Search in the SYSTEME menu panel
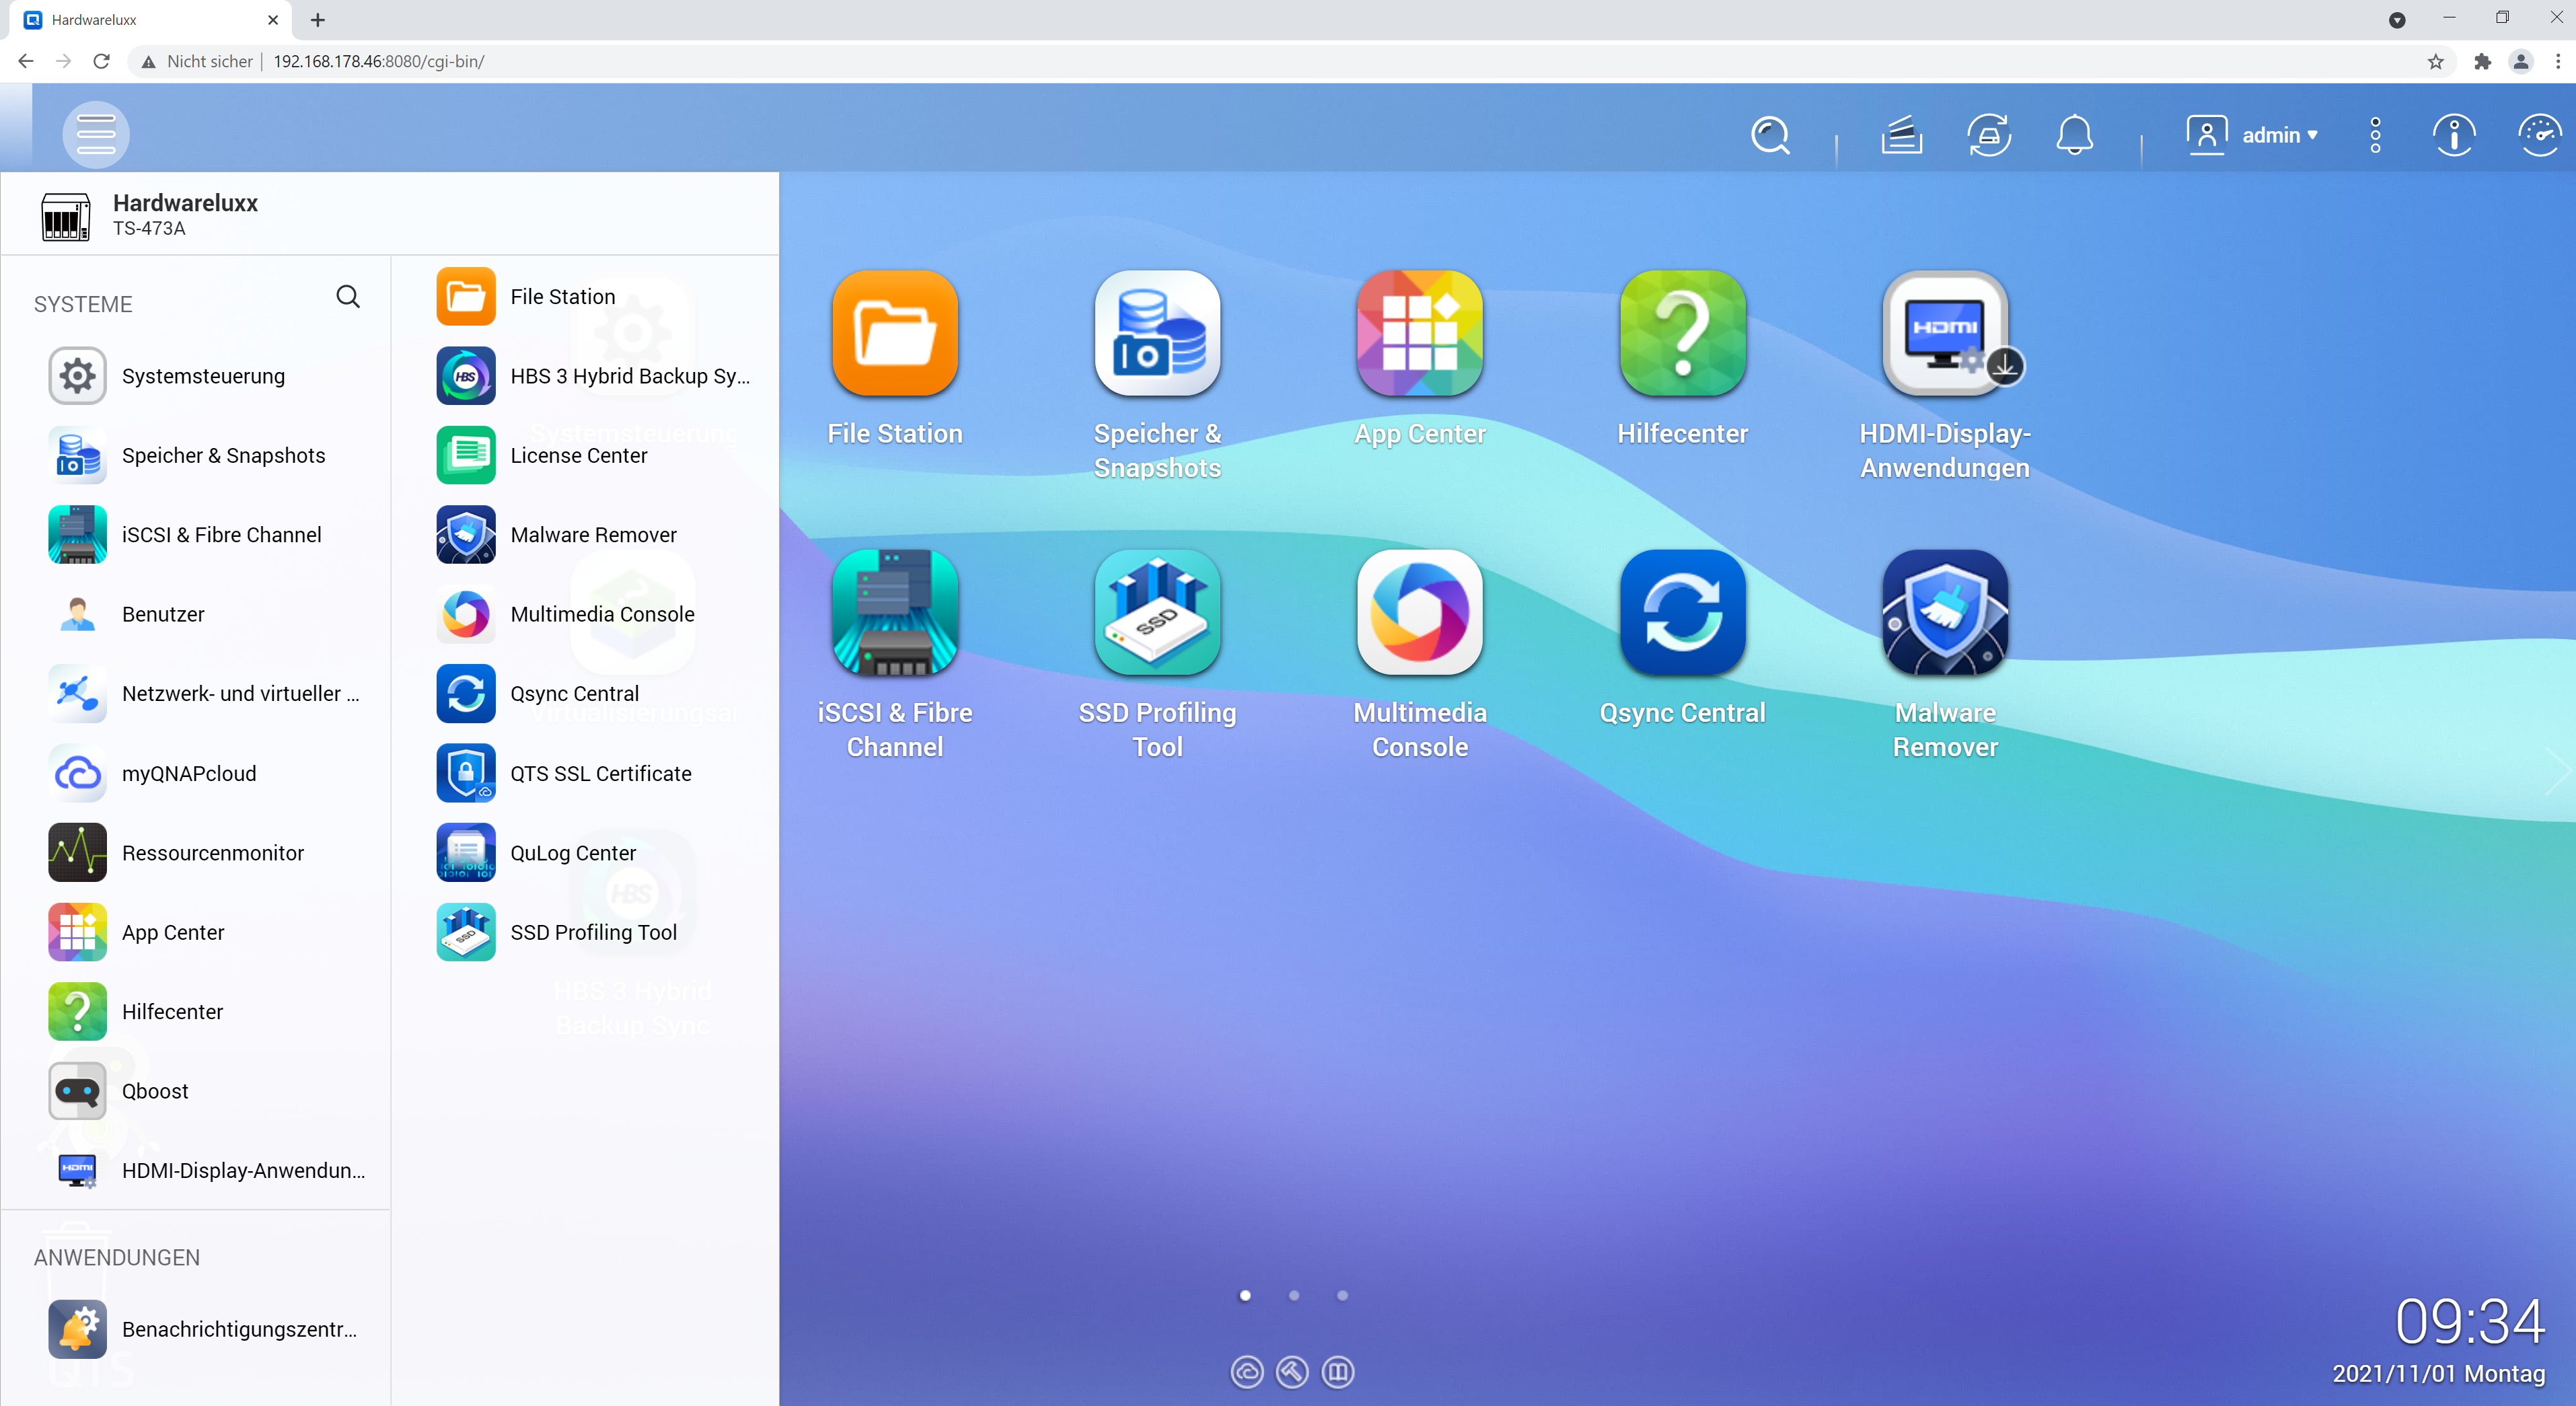Image resolution: width=2576 pixels, height=1406 pixels. (348, 296)
